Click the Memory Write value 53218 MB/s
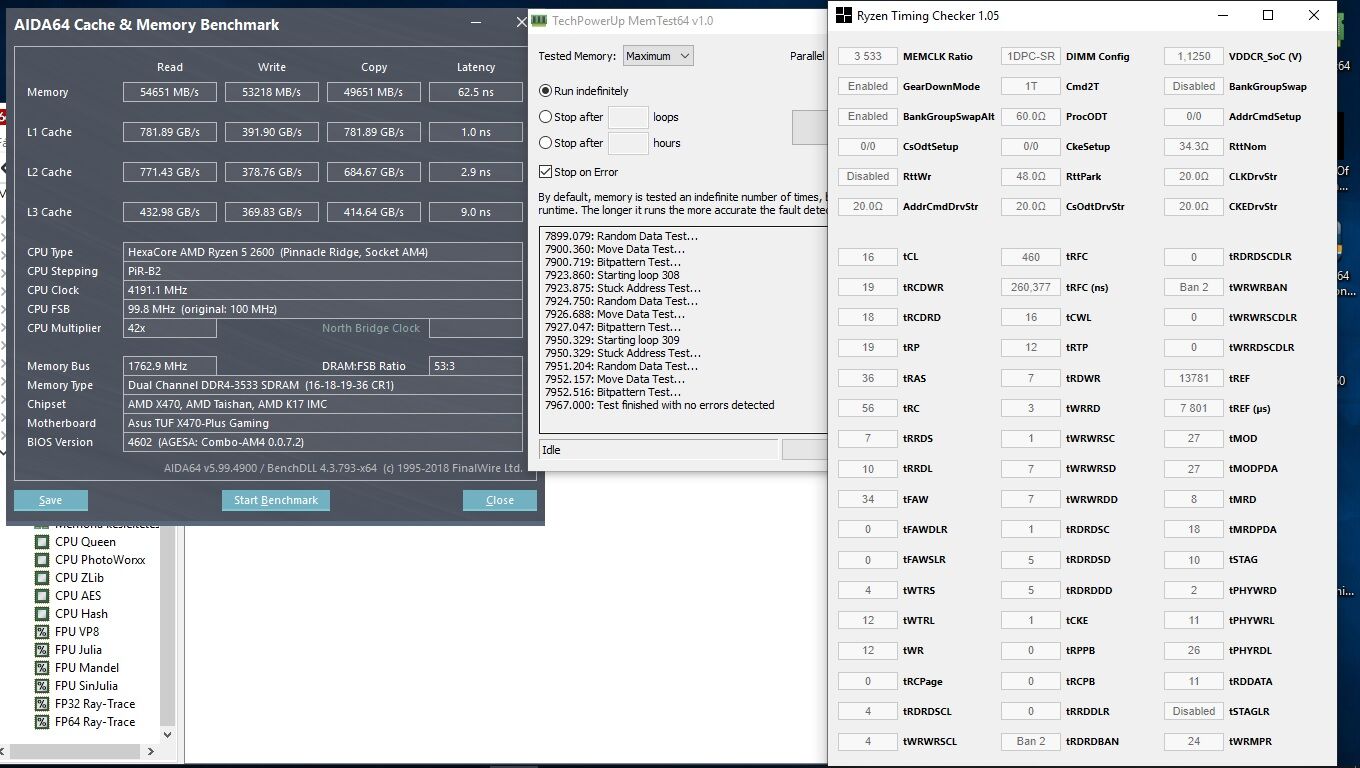 click(272, 92)
